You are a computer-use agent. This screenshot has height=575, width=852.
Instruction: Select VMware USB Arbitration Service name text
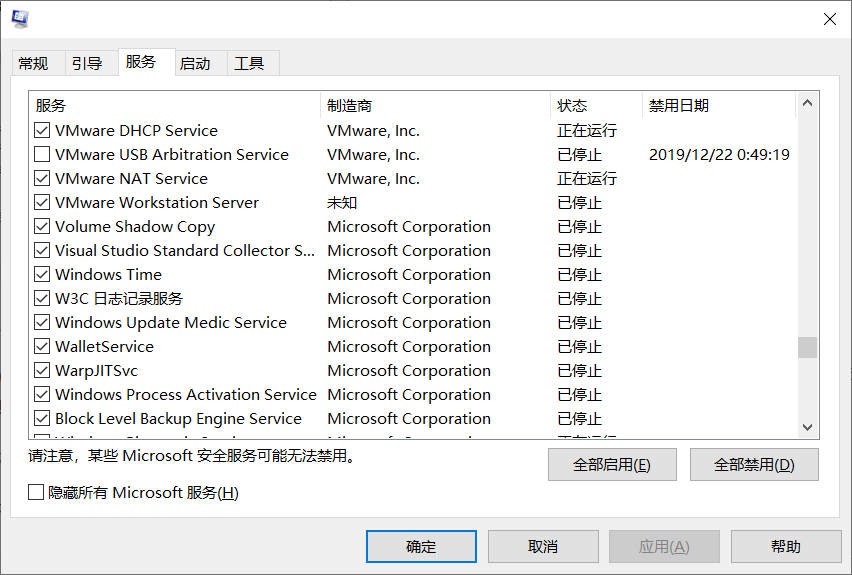point(172,154)
